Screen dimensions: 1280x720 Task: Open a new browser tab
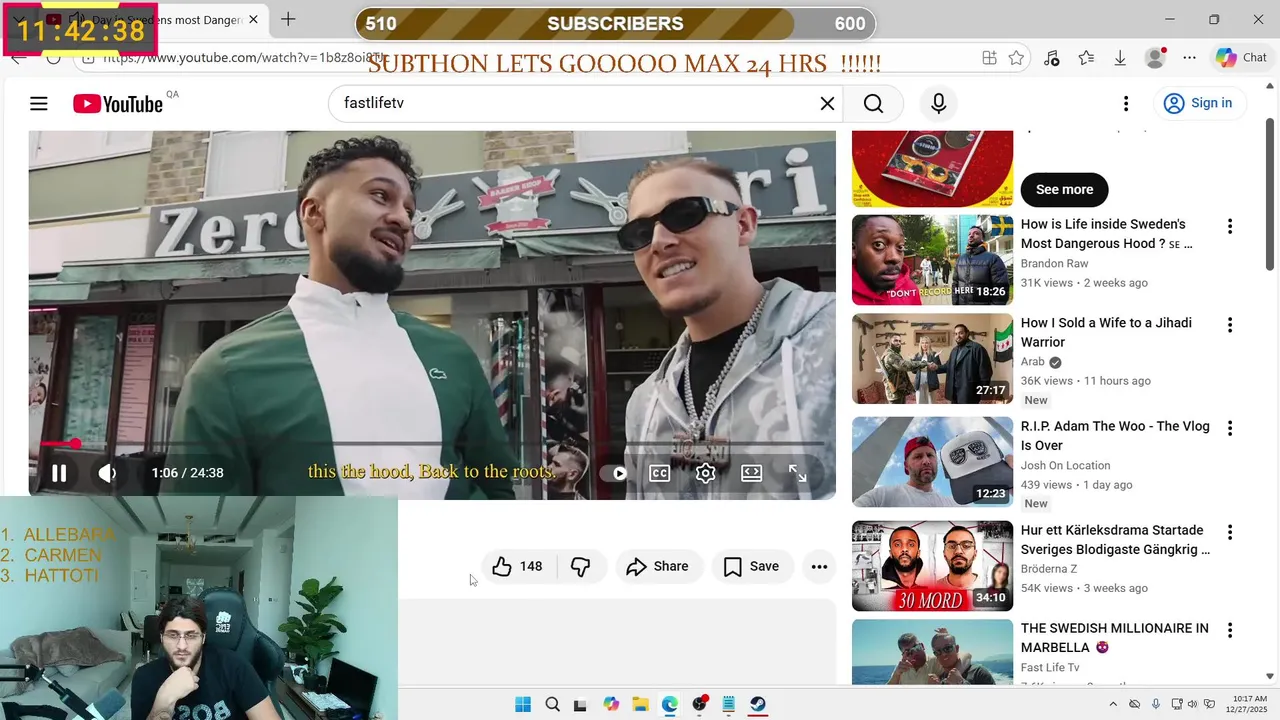click(x=288, y=19)
